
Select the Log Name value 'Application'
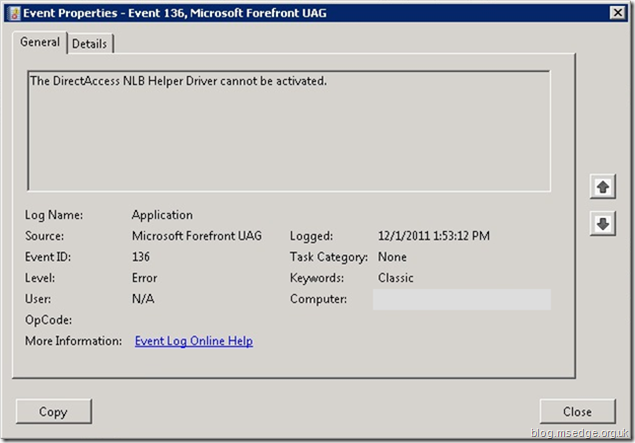pyautogui.click(x=162, y=215)
